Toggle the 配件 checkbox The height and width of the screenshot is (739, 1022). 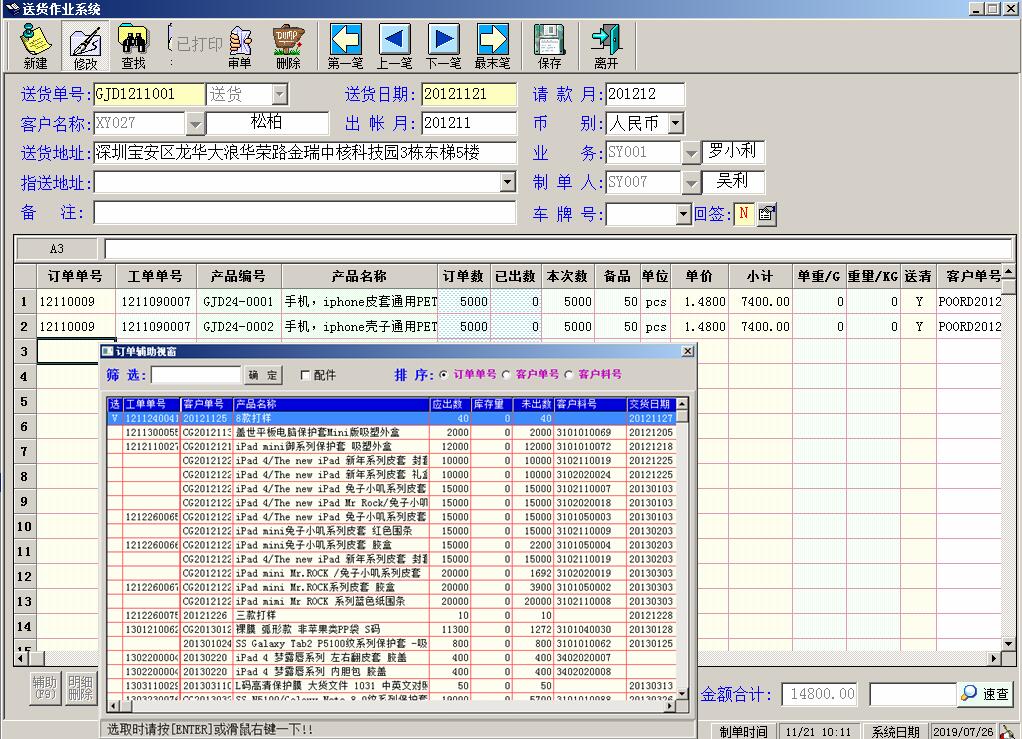click(305, 375)
